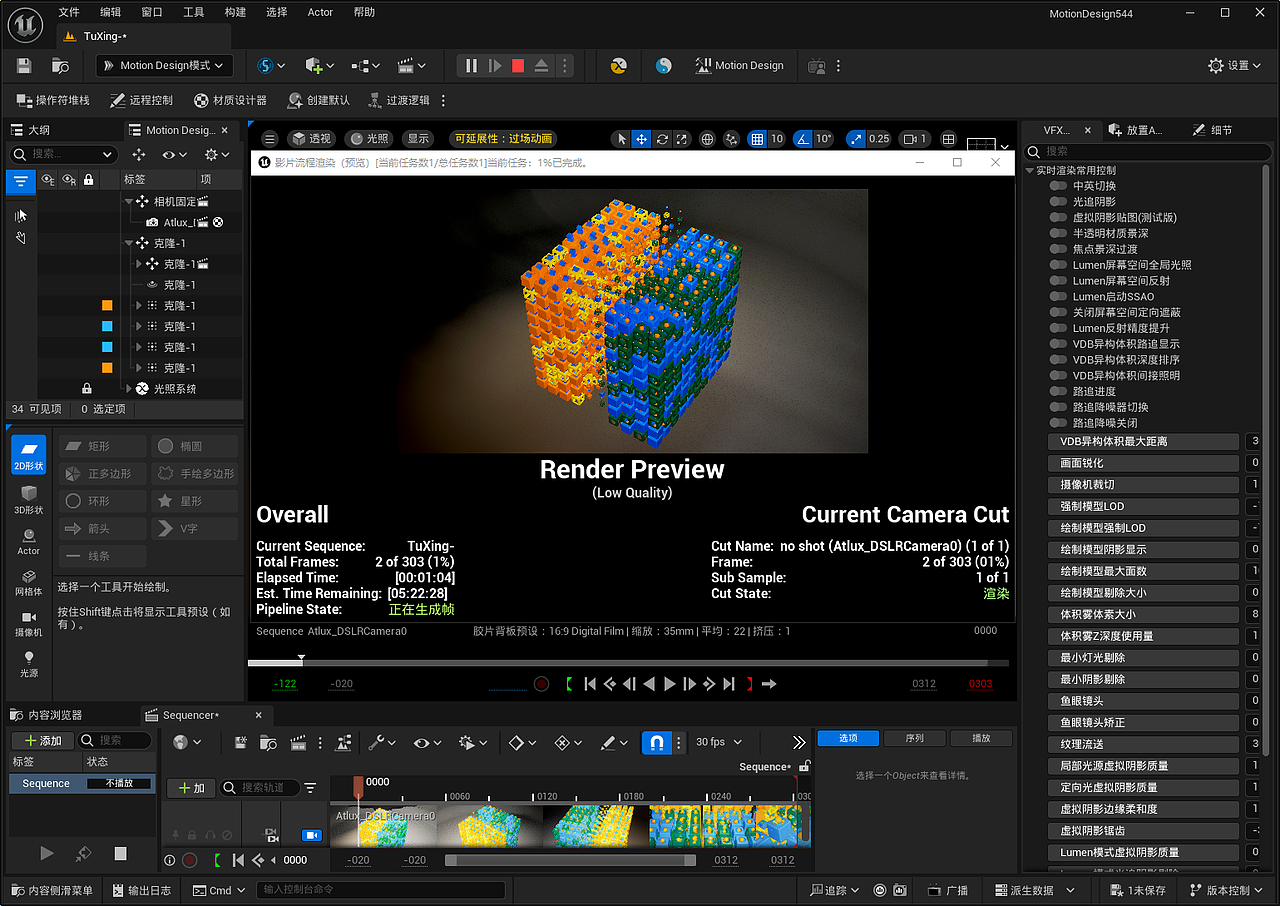Open the viewport hamburger options menu
1280x906 pixels.
coord(269,139)
